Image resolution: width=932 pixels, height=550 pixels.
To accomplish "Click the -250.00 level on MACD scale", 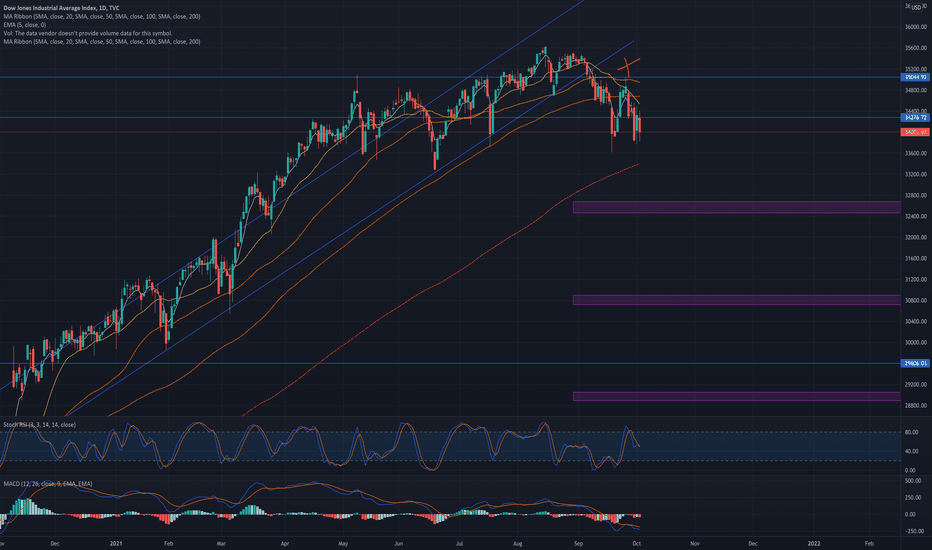I will point(913,532).
